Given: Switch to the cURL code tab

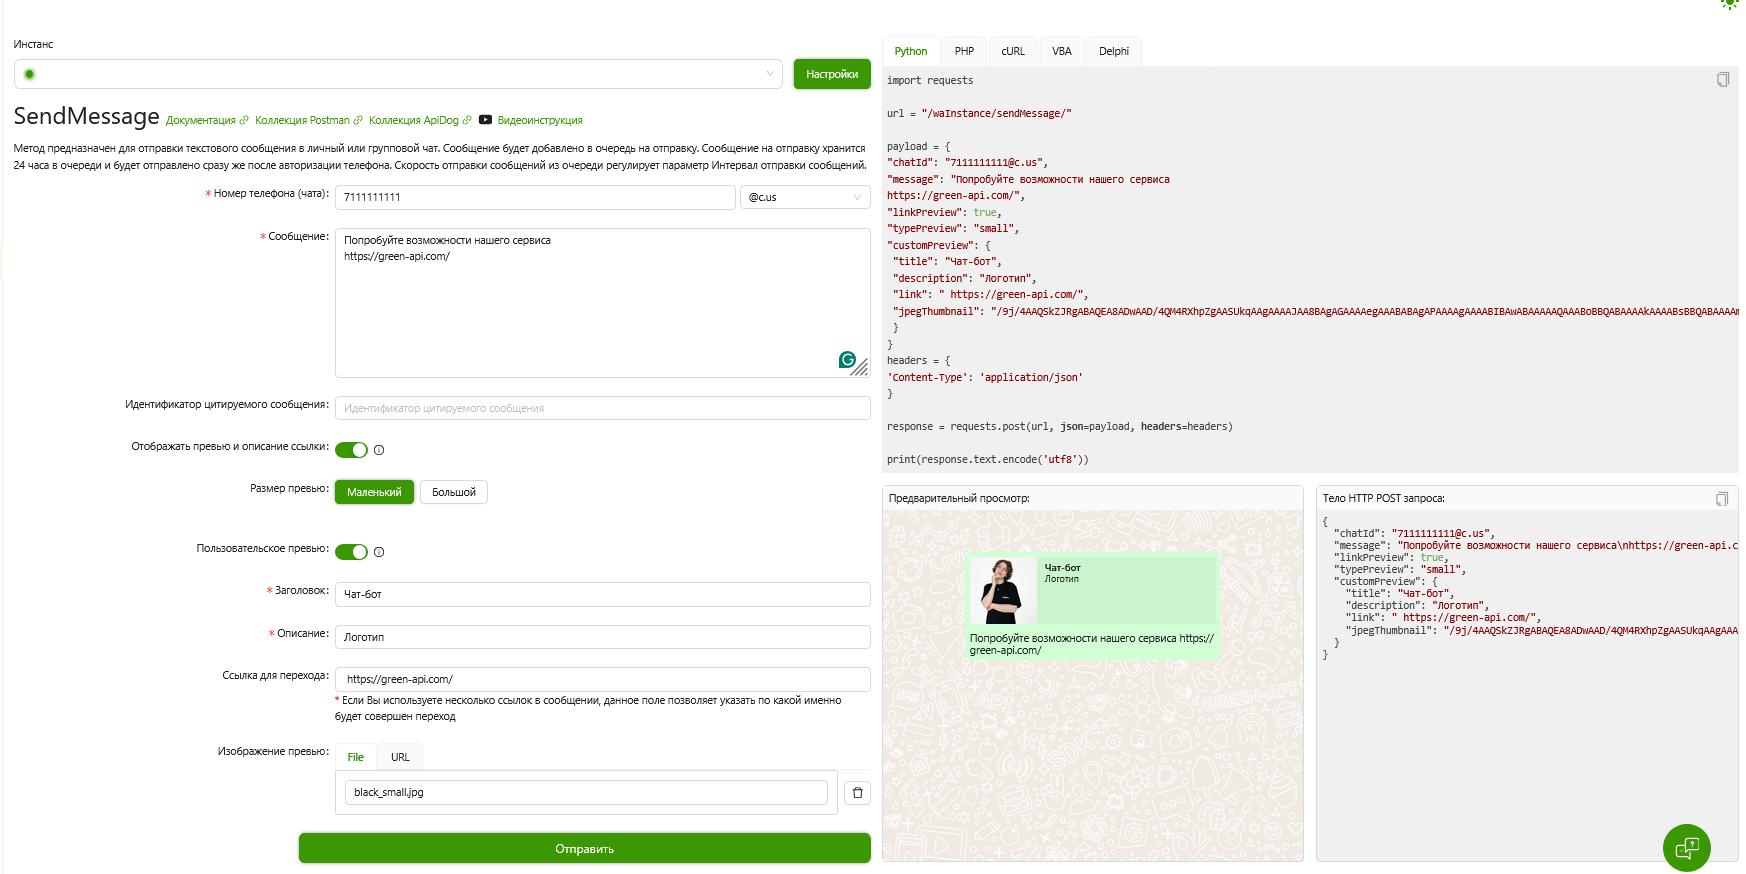Looking at the screenshot, I should coord(1012,51).
